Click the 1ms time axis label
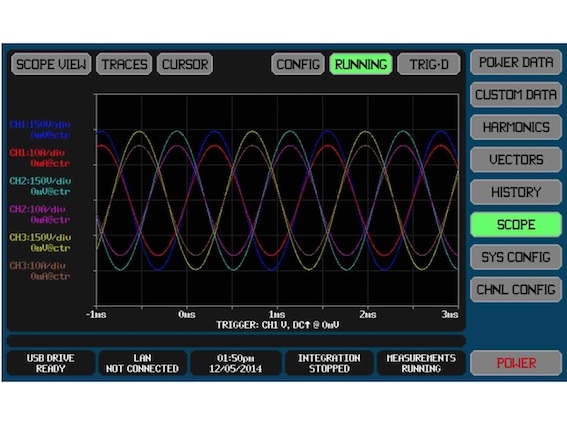567x425 pixels. point(277,314)
